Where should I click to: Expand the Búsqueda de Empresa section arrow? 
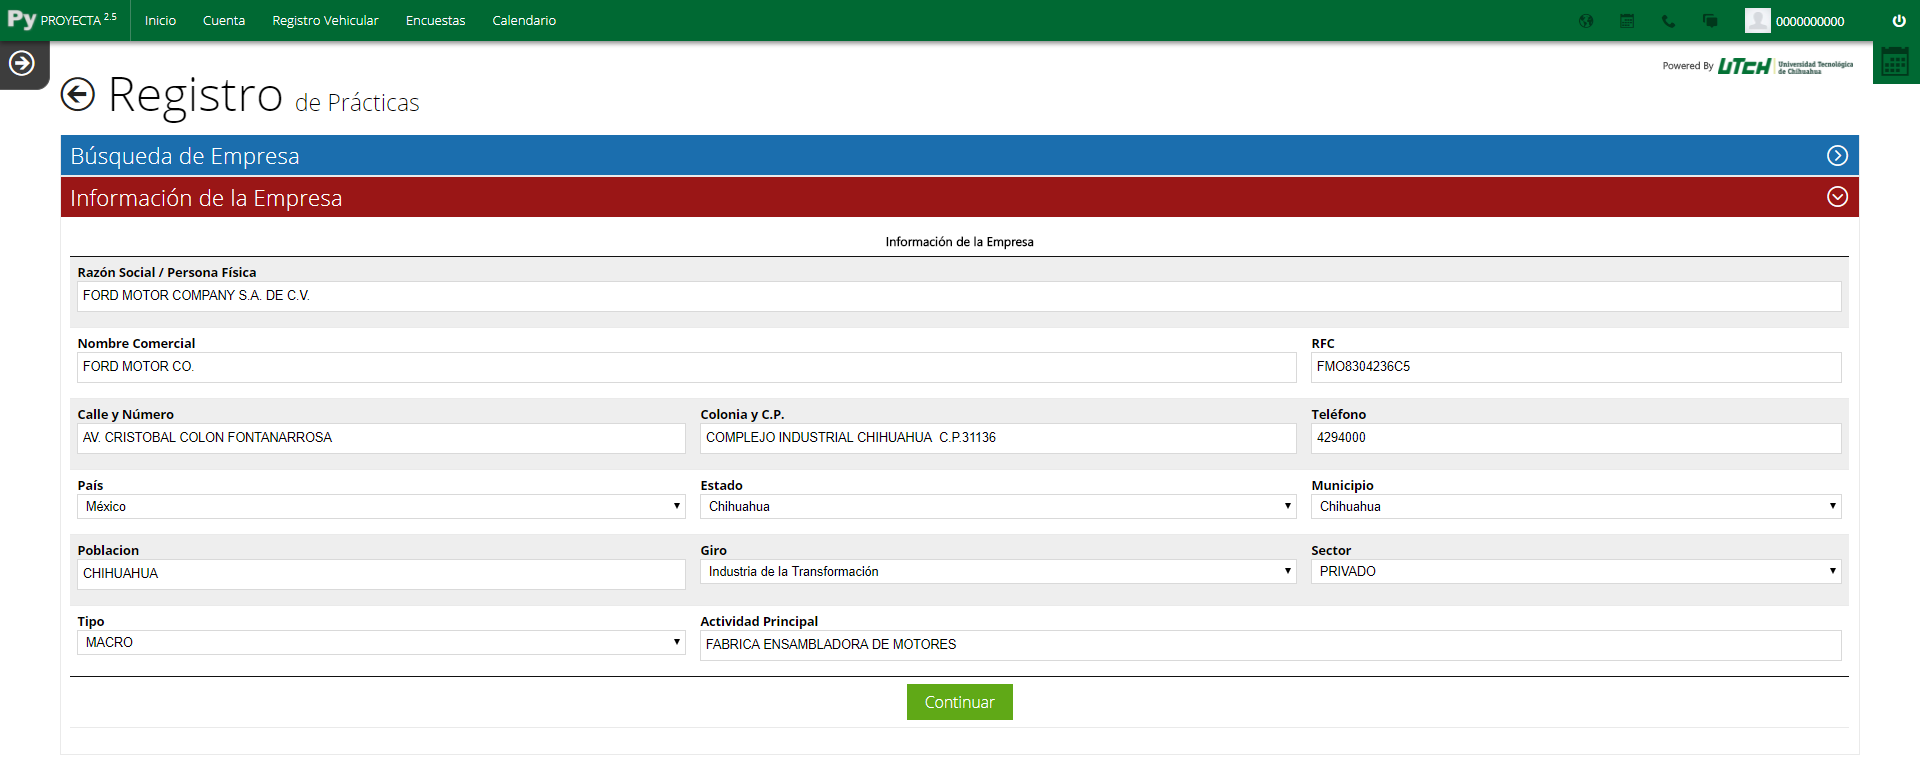[x=1837, y=156]
